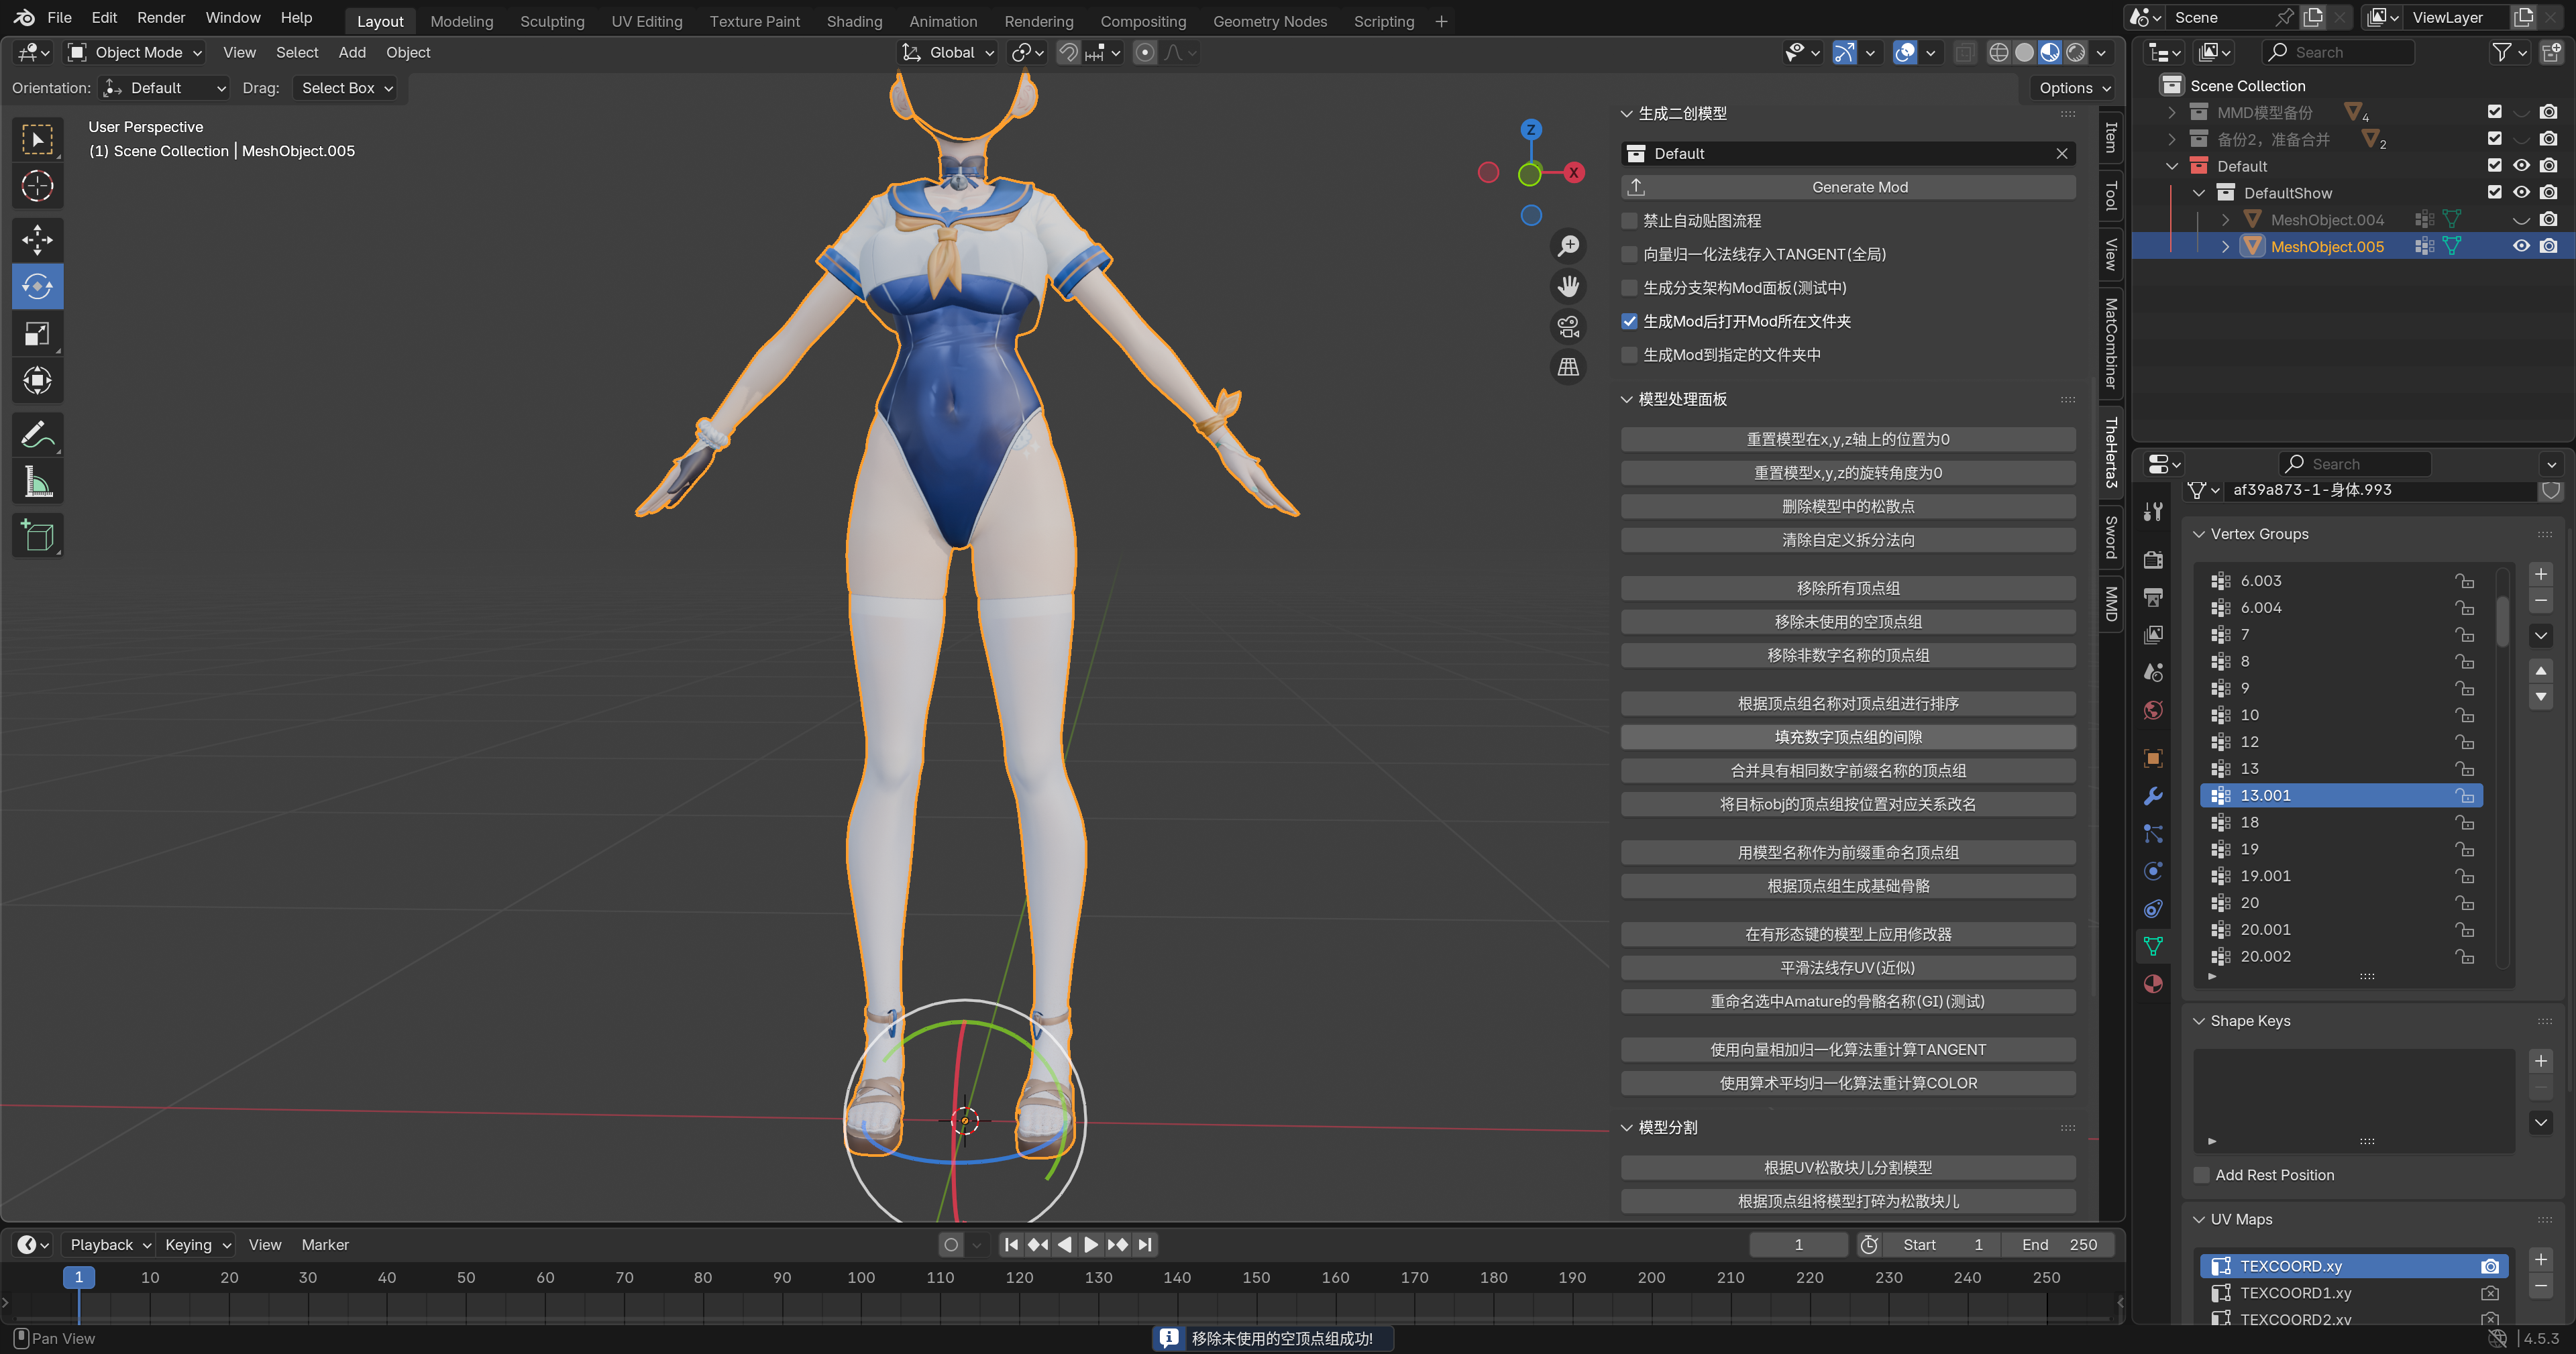Image resolution: width=2576 pixels, height=1354 pixels.
Task: Switch to the Shading workspace tab
Action: pyautogui.click(x=853, y=21)
